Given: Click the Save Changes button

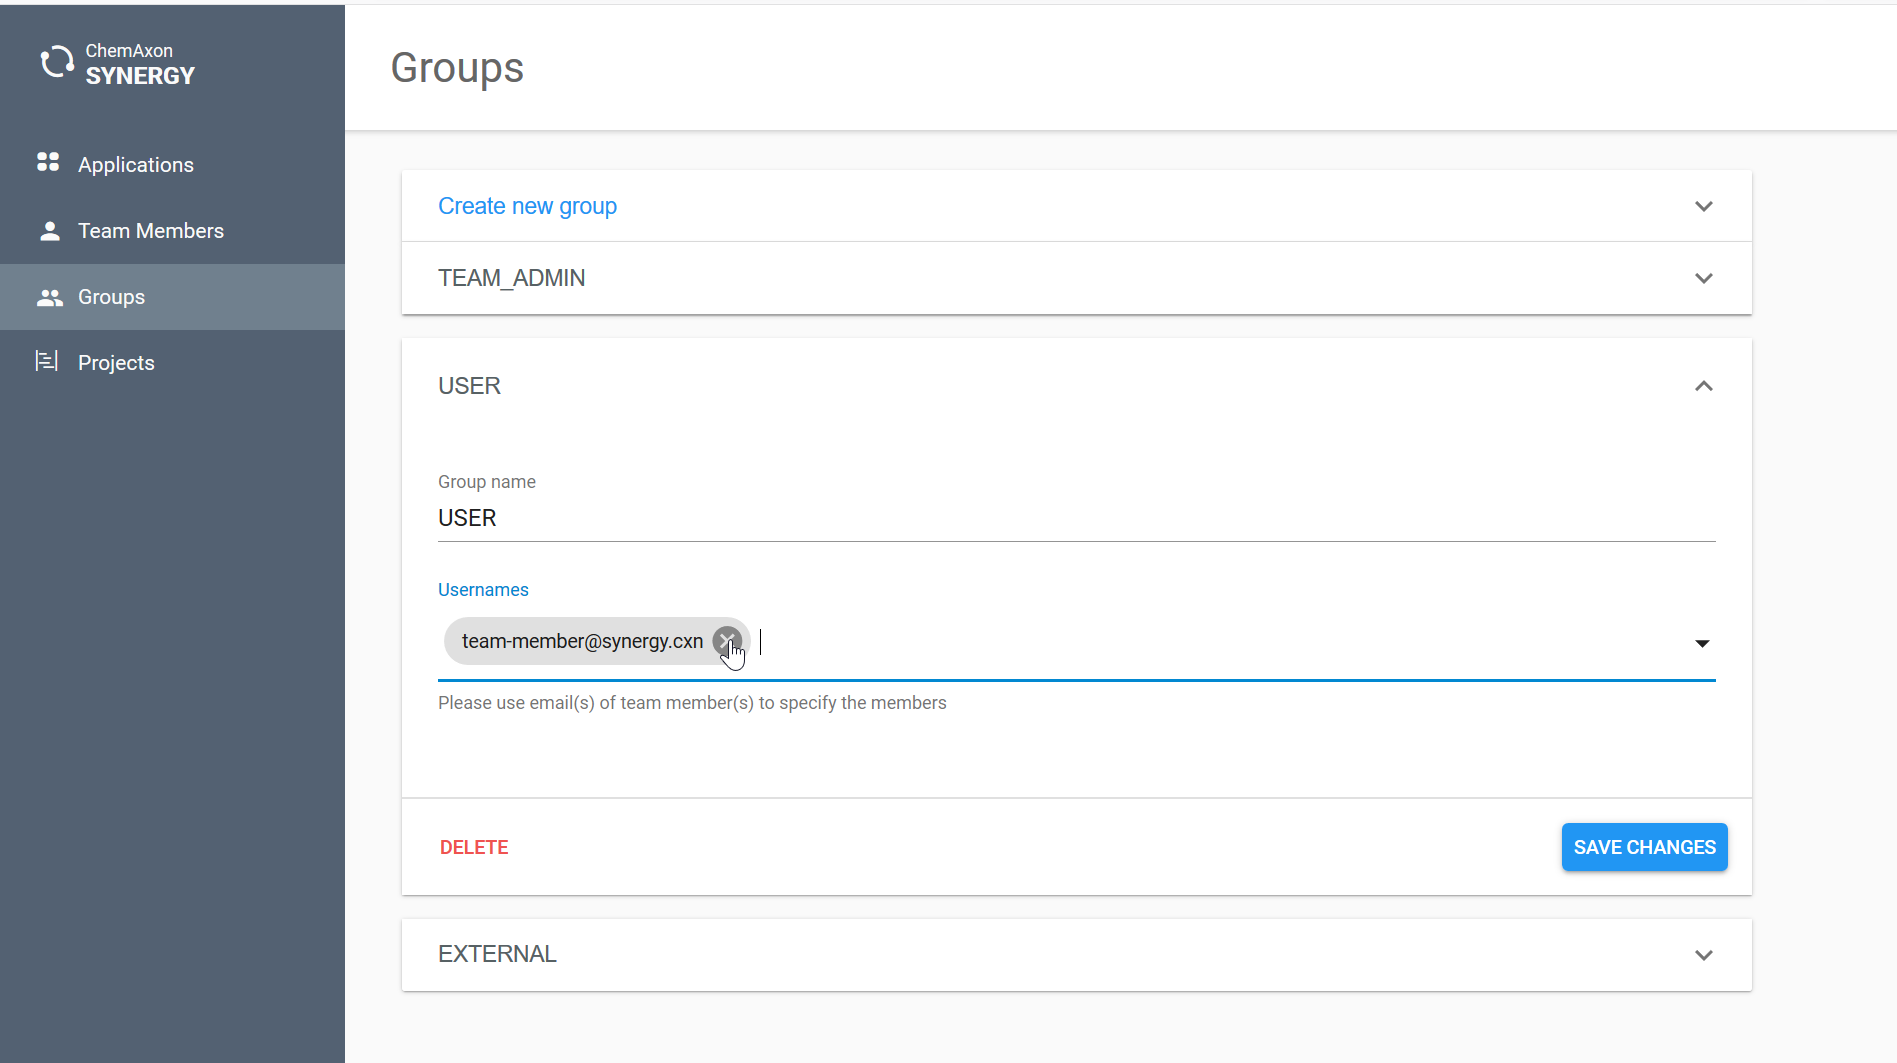Looking at the screenshot, I should point(1644,847).
